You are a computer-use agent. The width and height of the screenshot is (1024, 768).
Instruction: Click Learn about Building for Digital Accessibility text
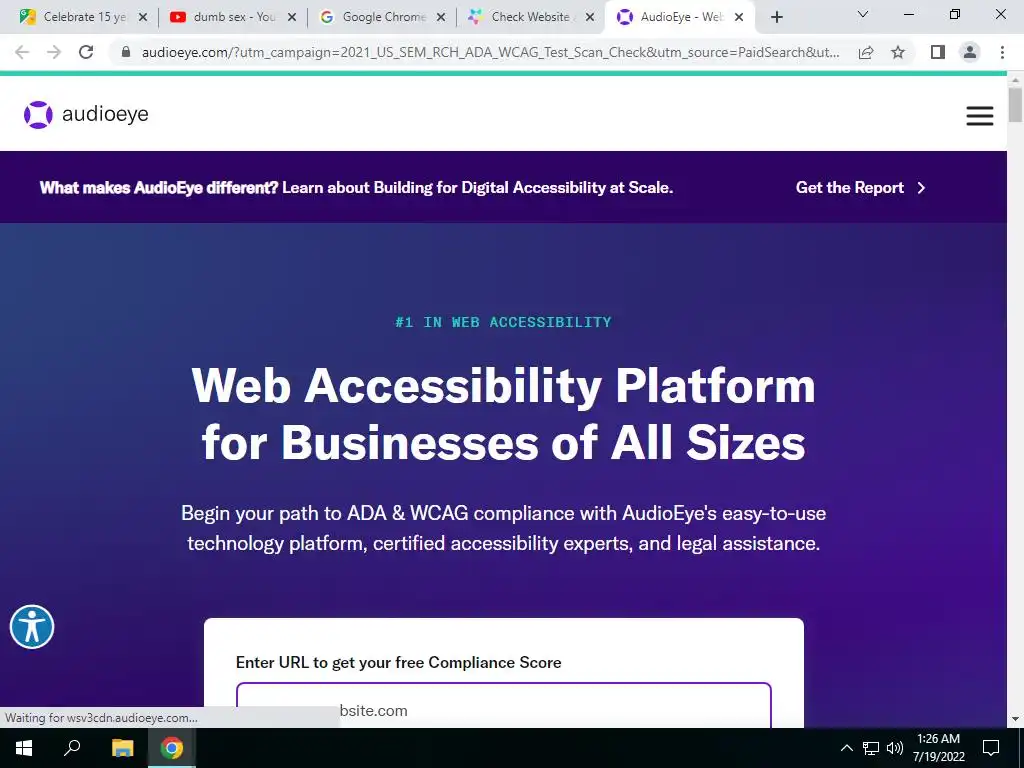click(x=477, y=187)
